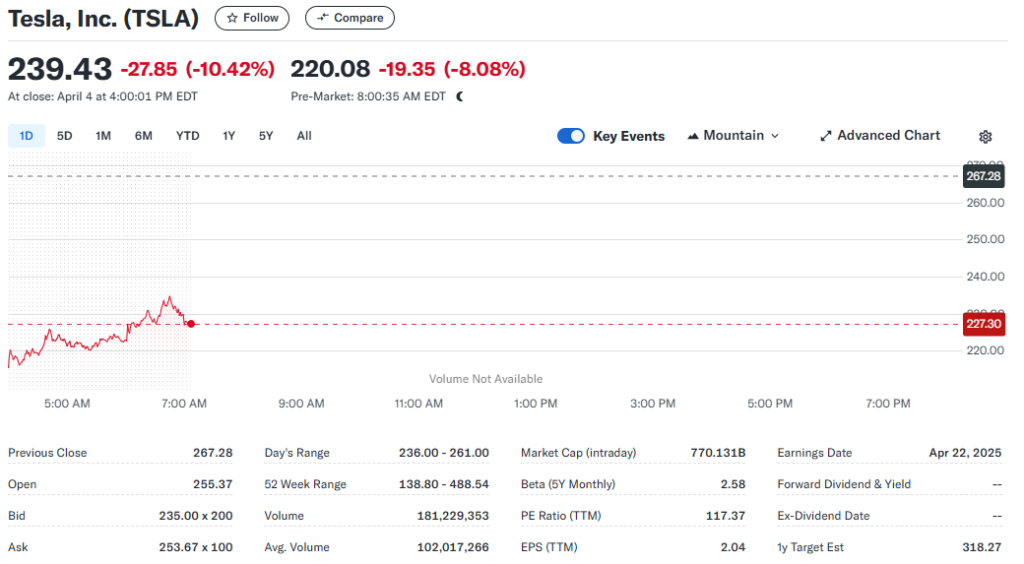The height and width of the screenshot is (564, 1024).
Task: Click the Ask value 253.67 x 100
Action: pyautogui.click(x=196, y=547)
